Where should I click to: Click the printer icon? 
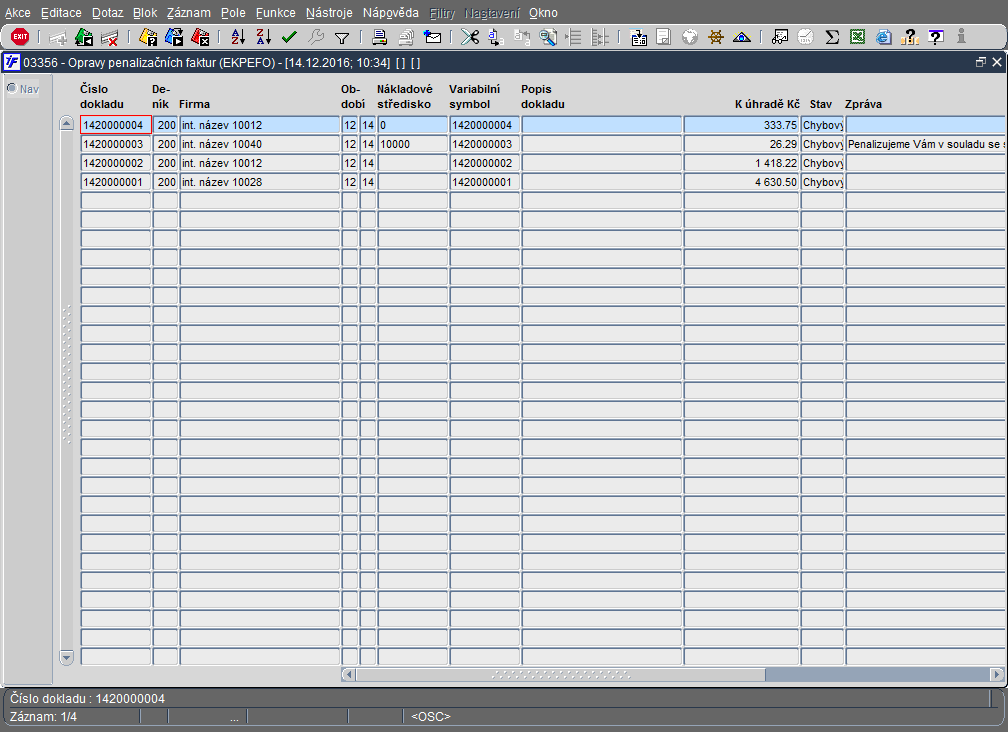click(380, 37)
